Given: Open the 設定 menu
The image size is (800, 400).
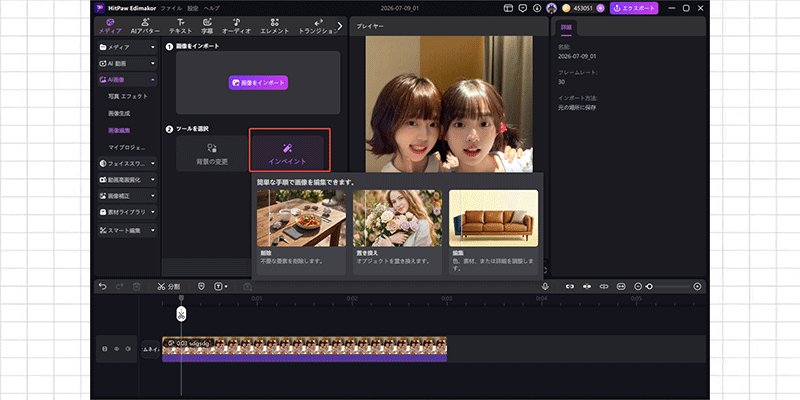Looking at the screenshot, I should click(192, 8).
